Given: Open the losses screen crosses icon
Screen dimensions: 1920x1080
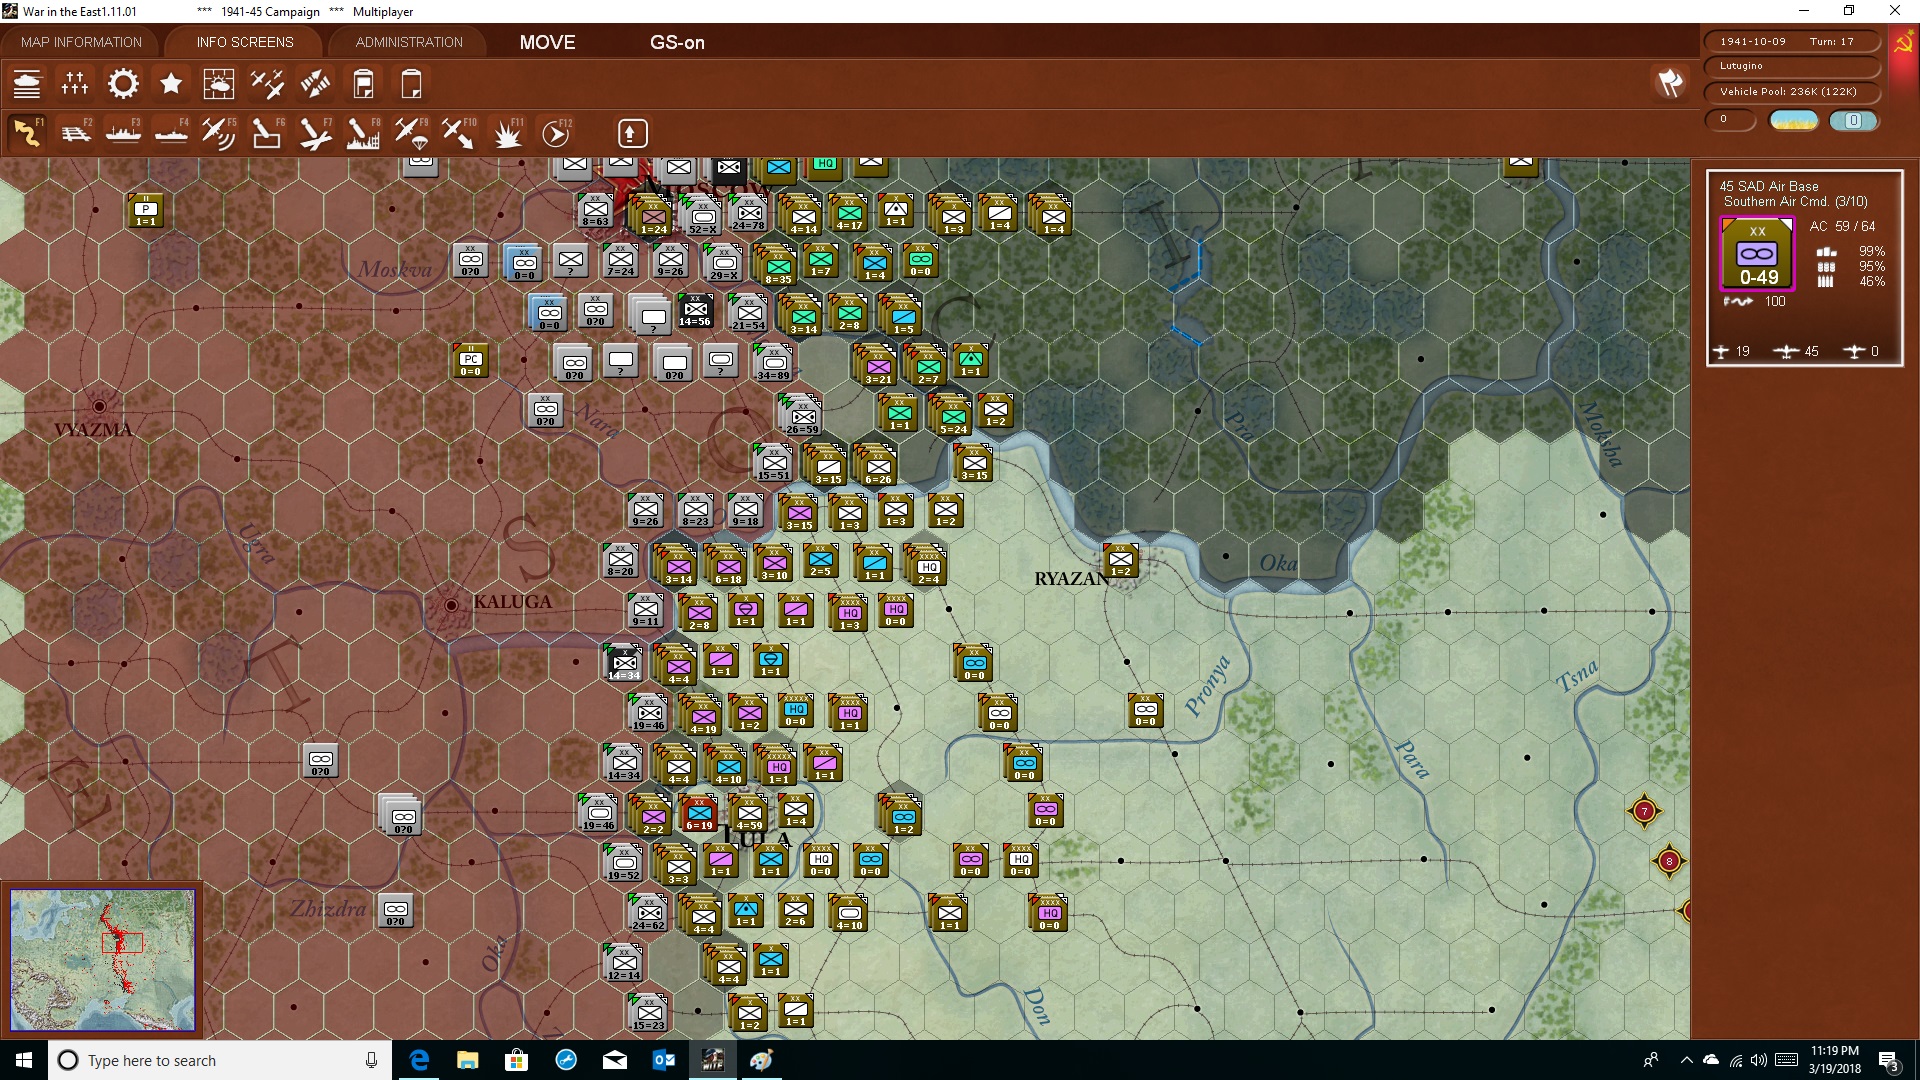Looking at the screenshot, I should click(x=75, y=84).
